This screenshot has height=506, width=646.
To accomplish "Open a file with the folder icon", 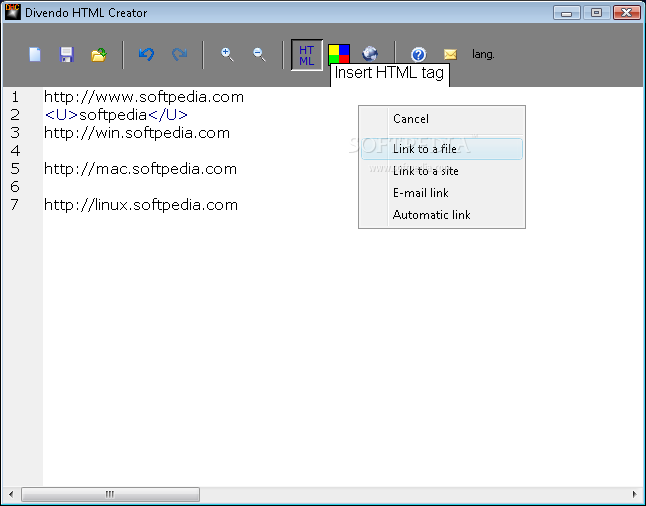I will (x=99, y=54).
